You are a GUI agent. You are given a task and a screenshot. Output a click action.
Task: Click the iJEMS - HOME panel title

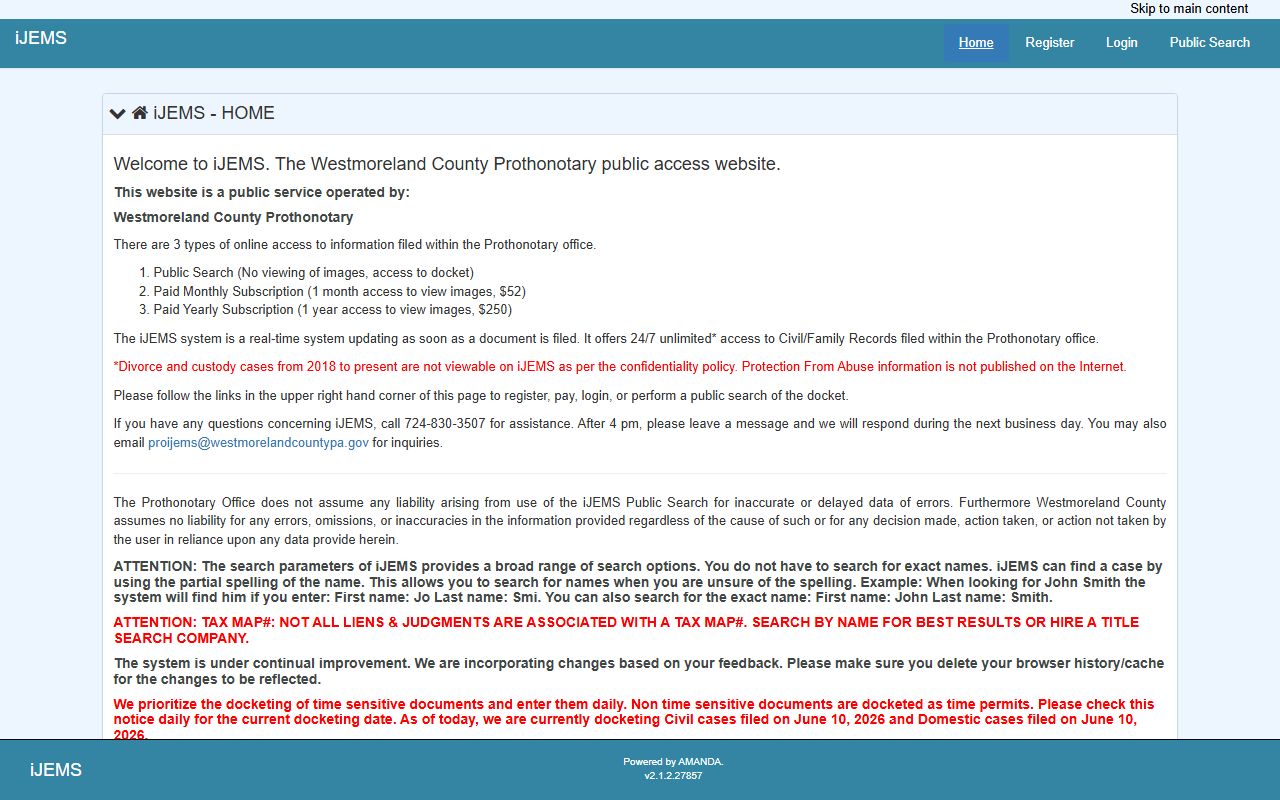[214, 113]
